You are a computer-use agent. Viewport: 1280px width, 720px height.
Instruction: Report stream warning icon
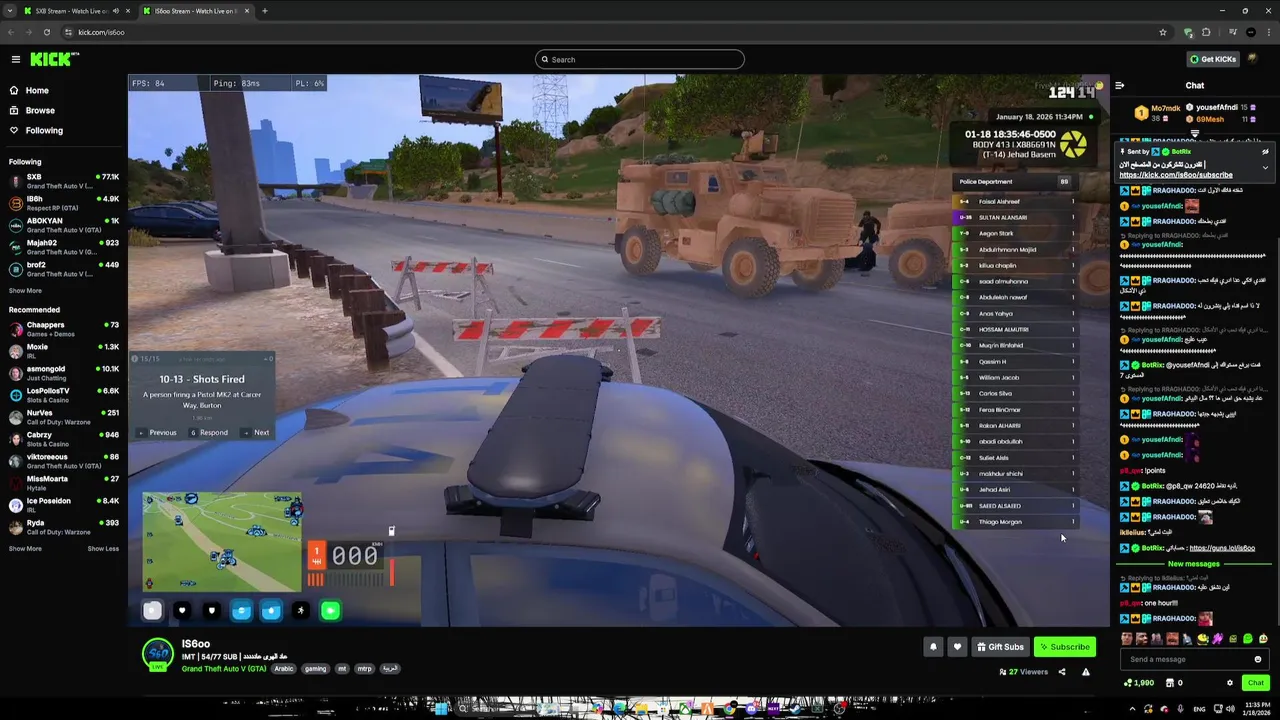pos(1086,672)
